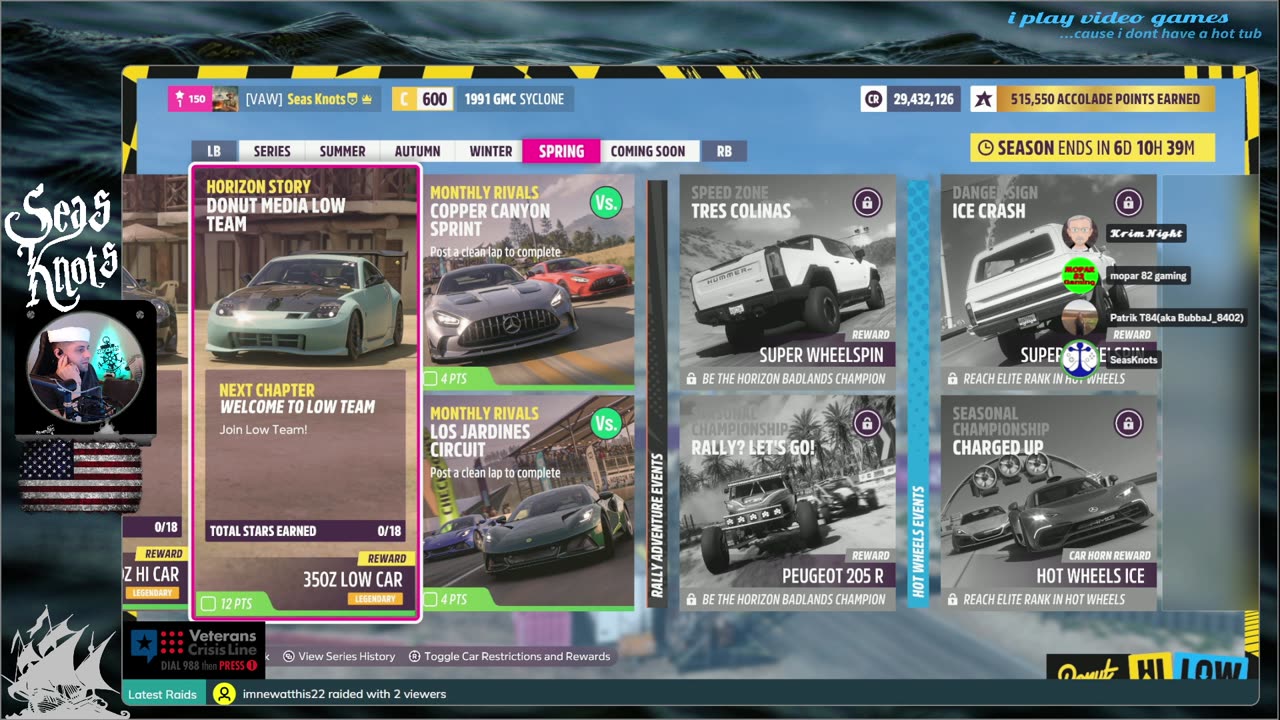Select the Ice Crash Danger Sign card
The height and width of the screenshot is (720, 1280).
click(1048, 282)
